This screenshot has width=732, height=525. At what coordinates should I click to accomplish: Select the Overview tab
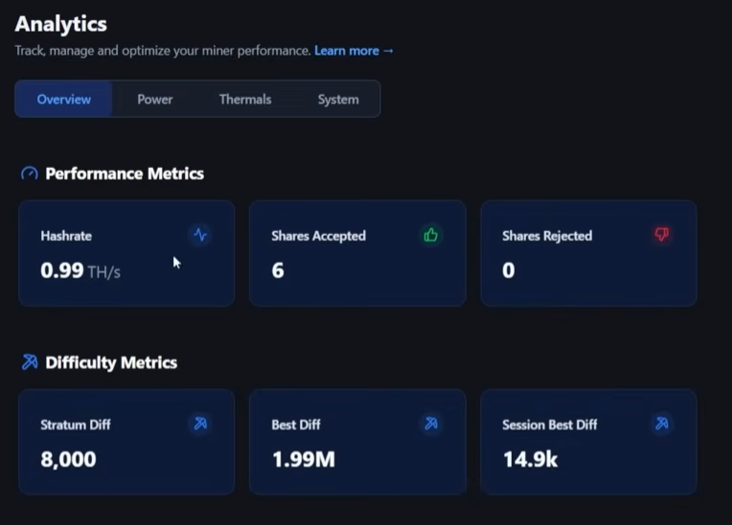click(x=64, y=100)
